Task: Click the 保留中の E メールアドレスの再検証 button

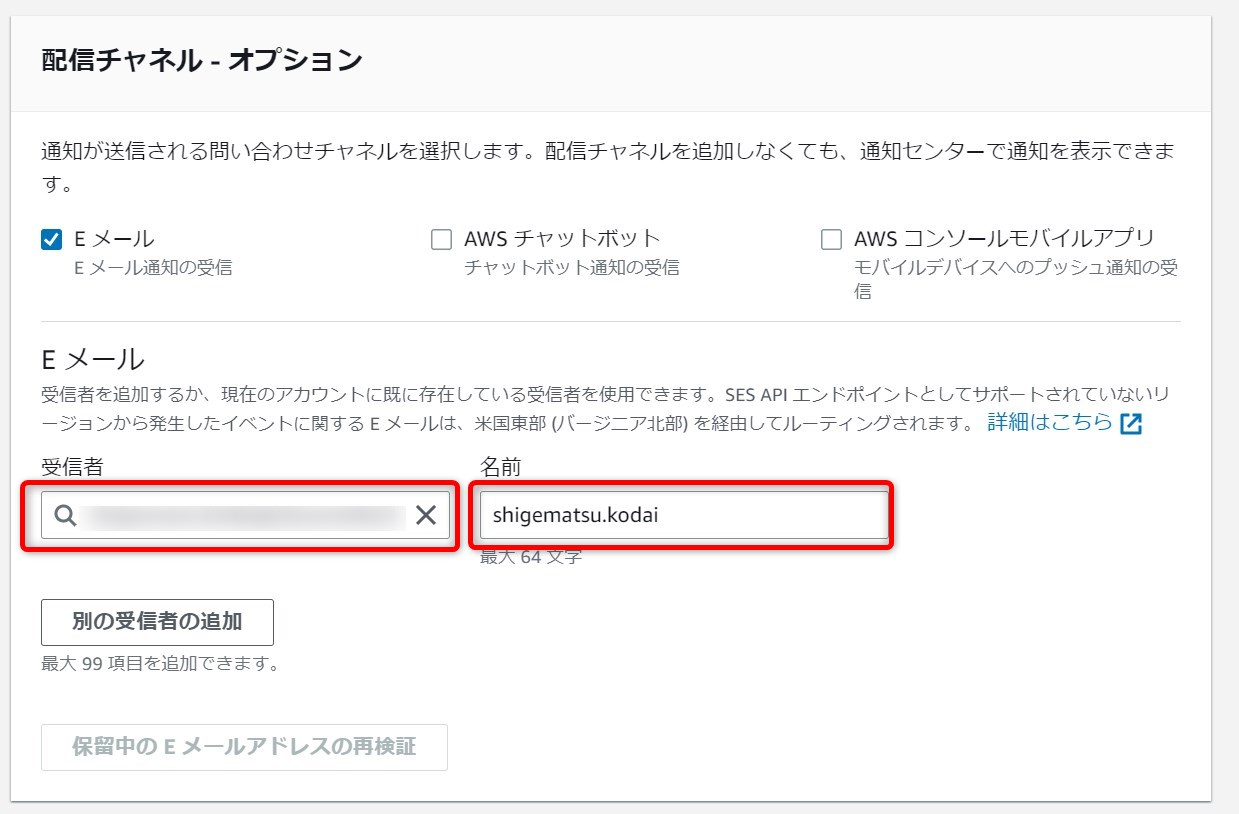Action: (243, 747)
